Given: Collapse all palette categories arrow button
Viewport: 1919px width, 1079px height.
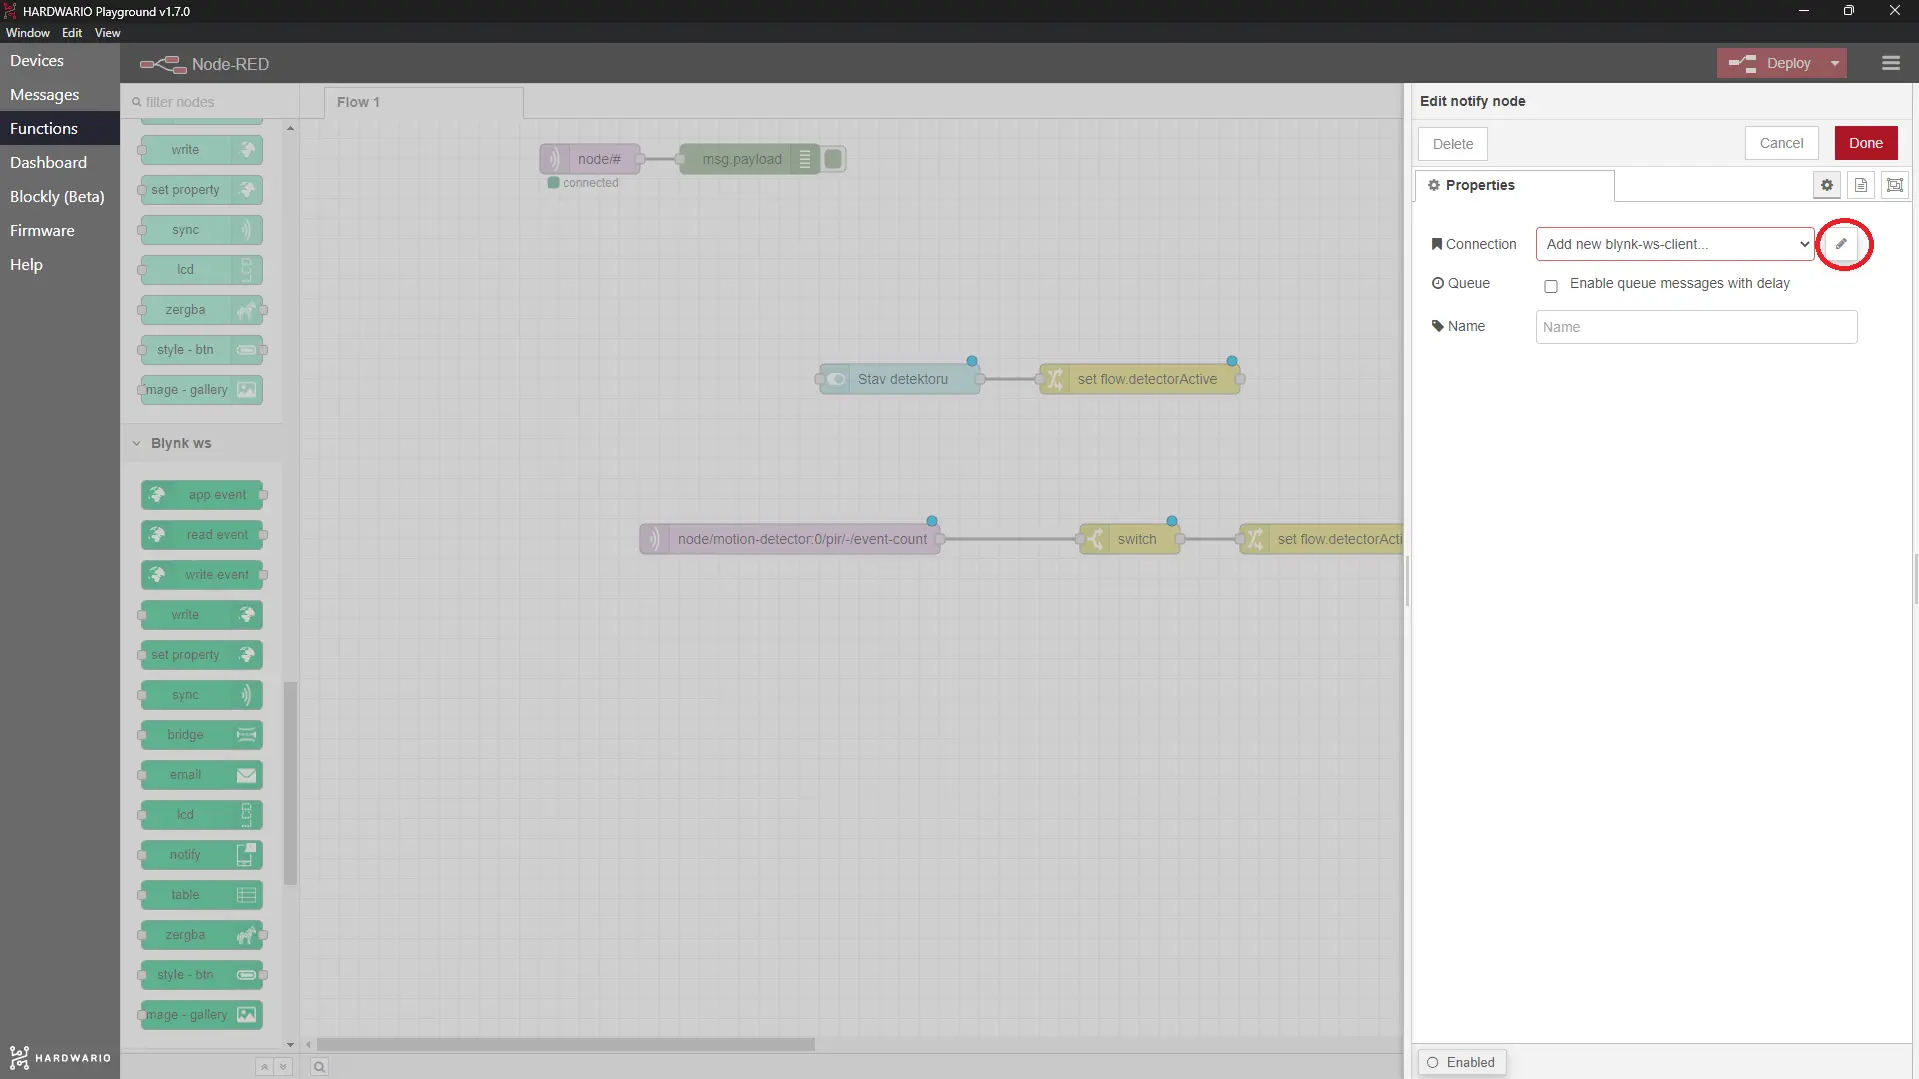Looking at the screenshot, I should (x=264, y=1067).
